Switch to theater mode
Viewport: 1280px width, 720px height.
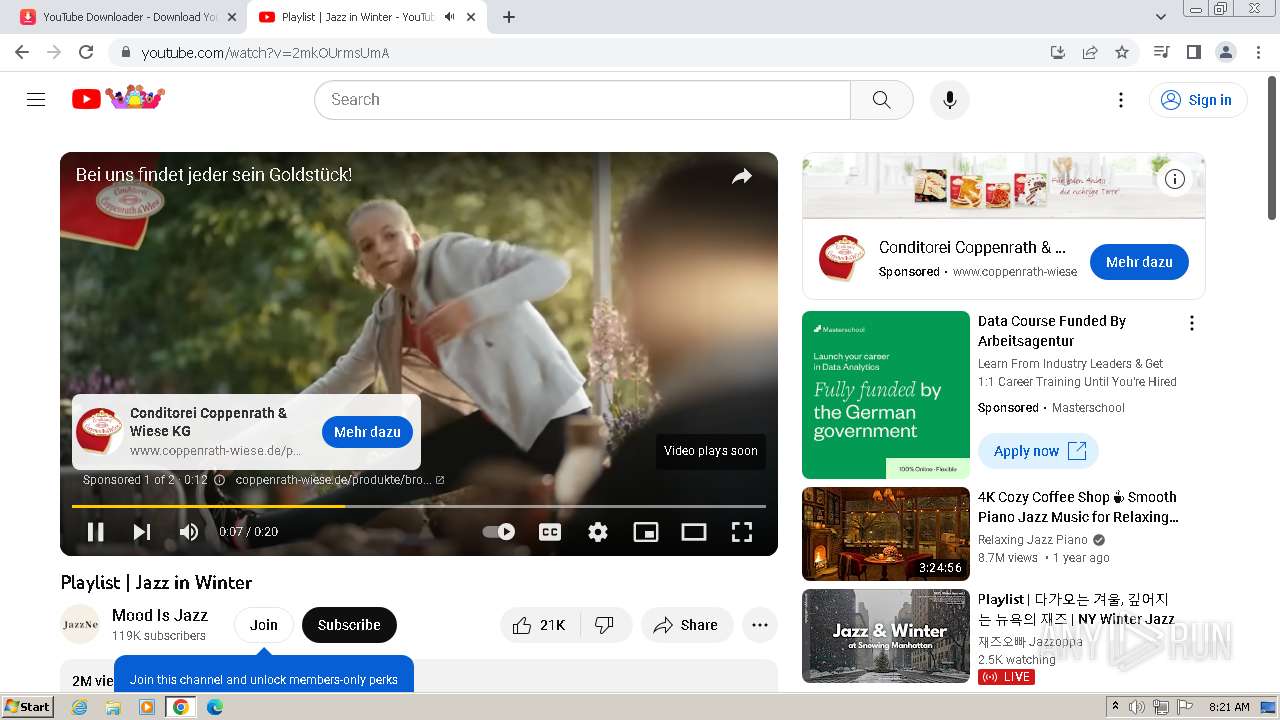pyautogui.click(x=694, y=532)
